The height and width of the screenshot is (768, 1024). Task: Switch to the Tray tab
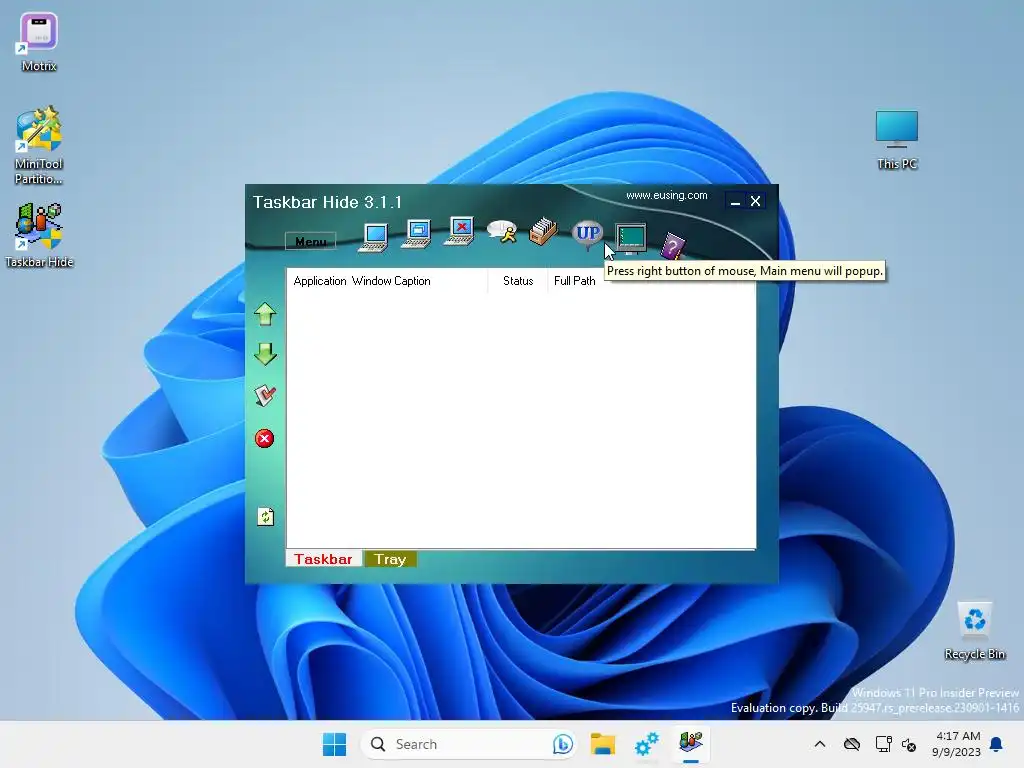pyautogui.click(x=391, y=559)
